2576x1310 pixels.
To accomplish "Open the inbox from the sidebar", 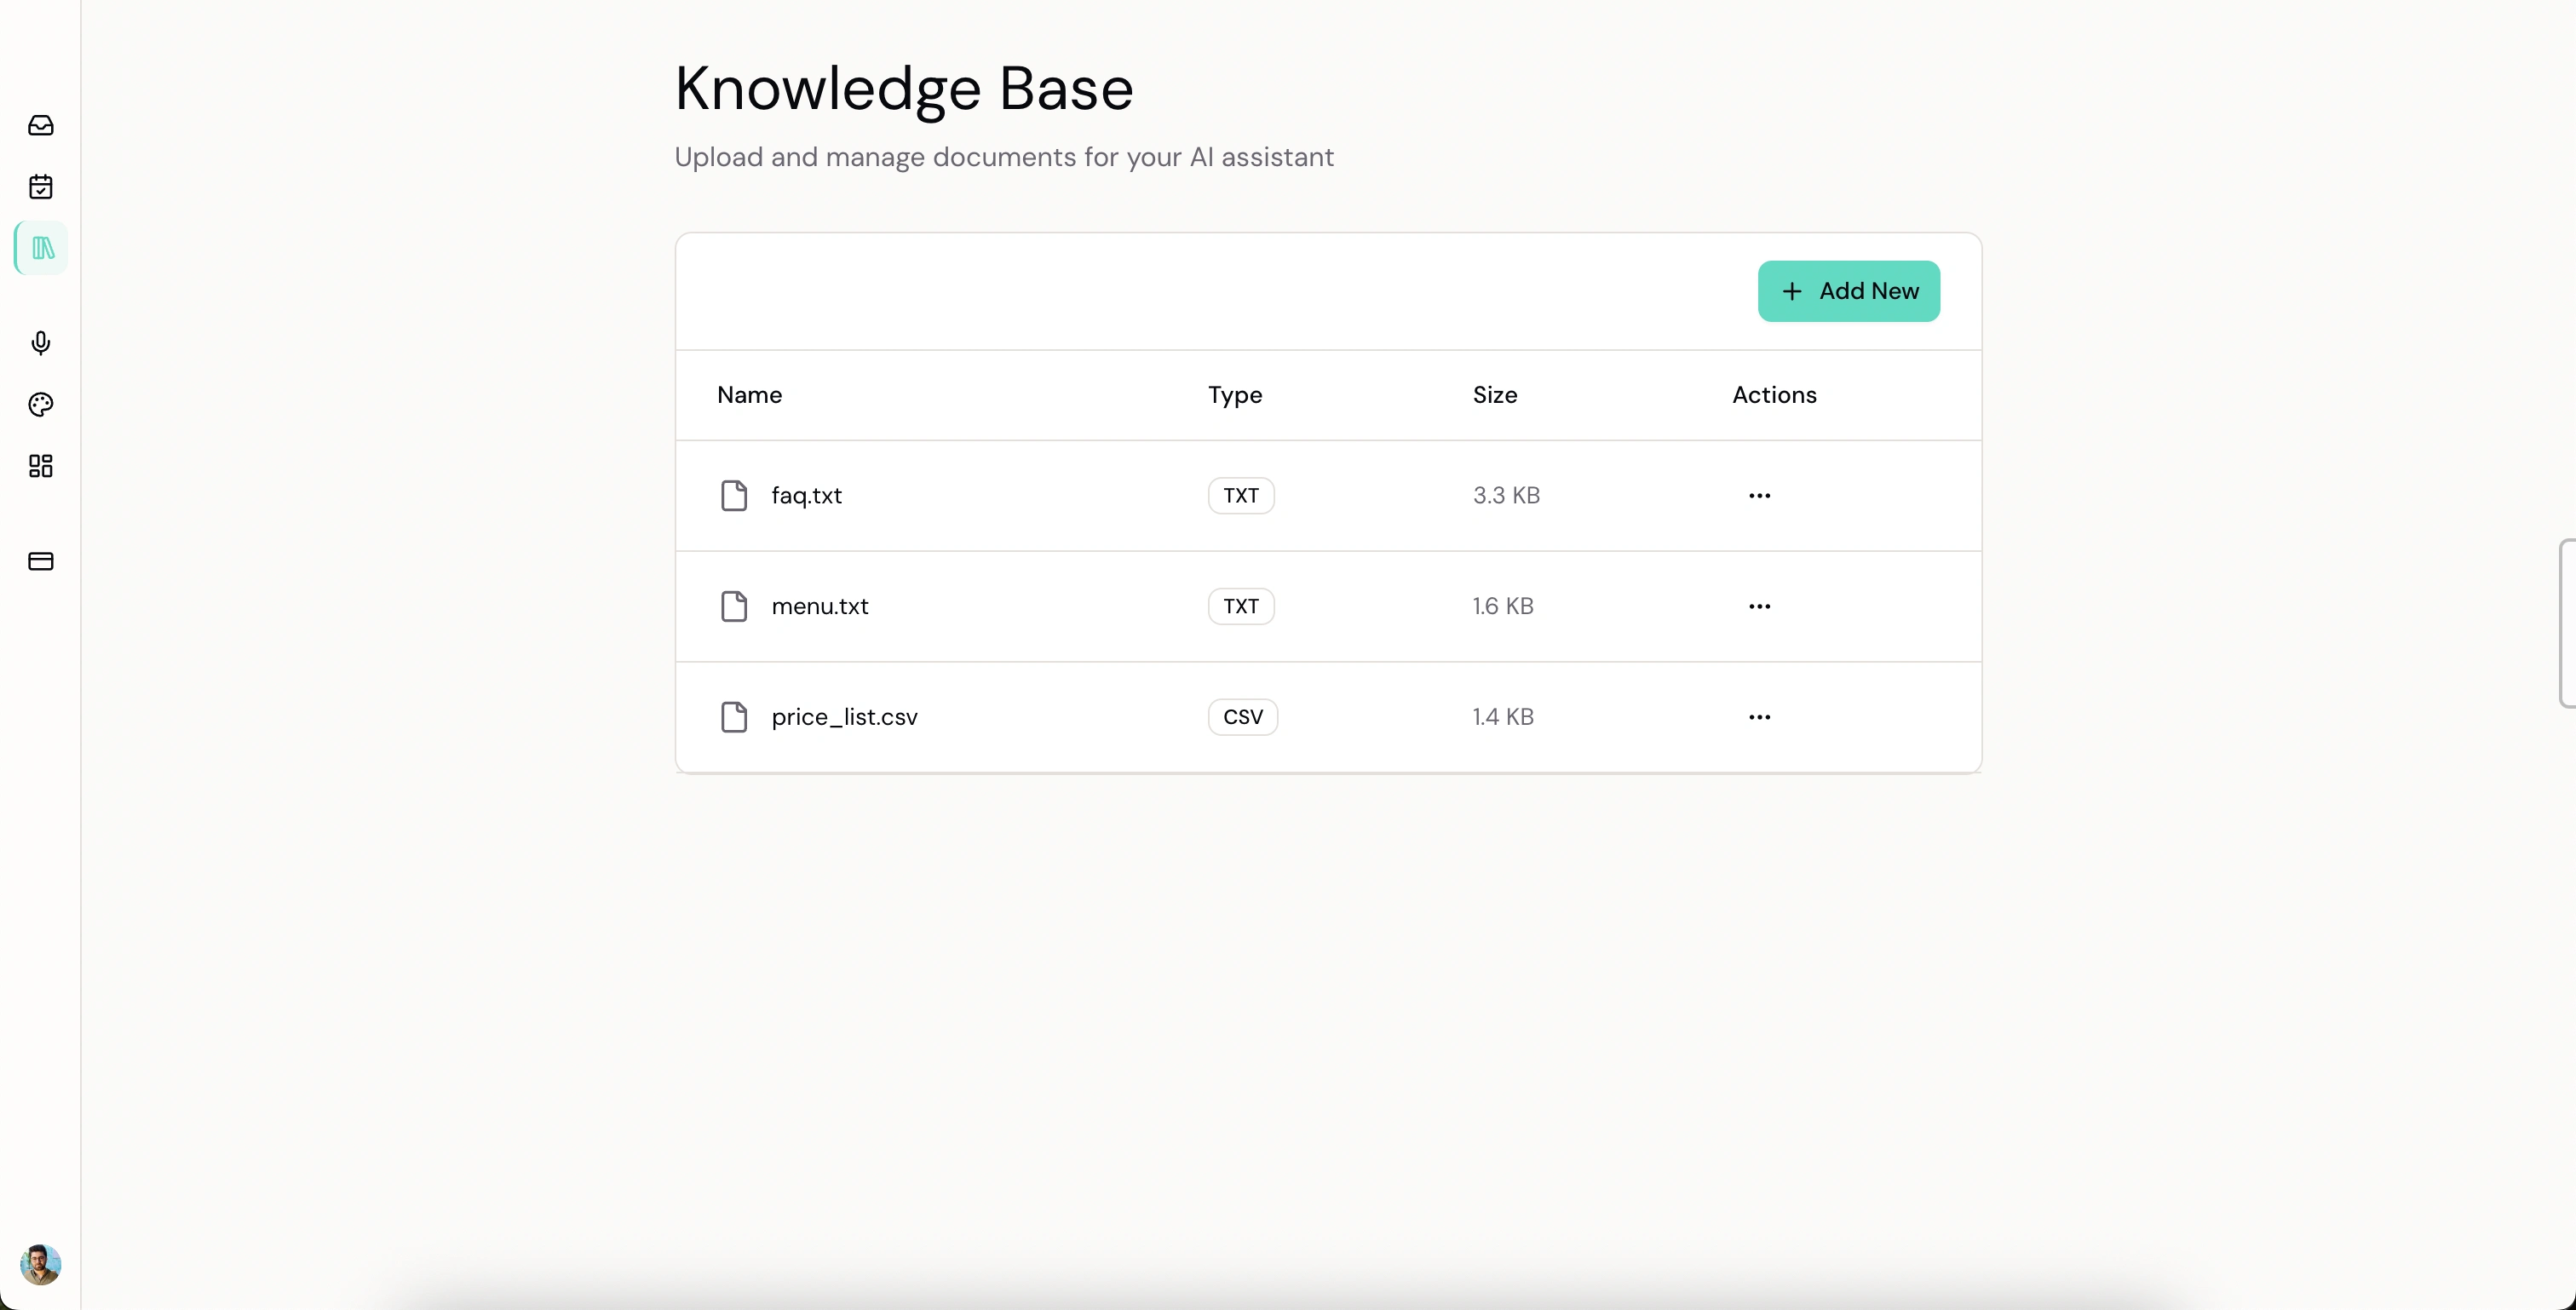I will (41, 125).
